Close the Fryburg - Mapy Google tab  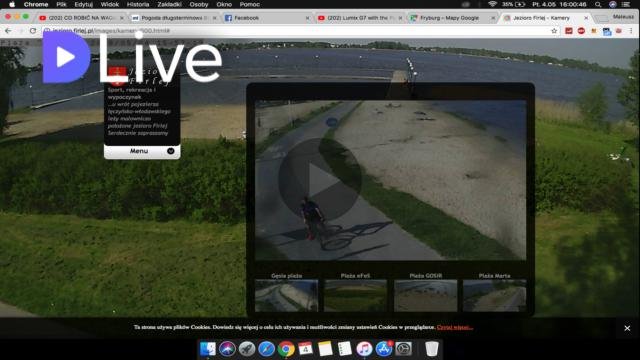pos(493,18)
